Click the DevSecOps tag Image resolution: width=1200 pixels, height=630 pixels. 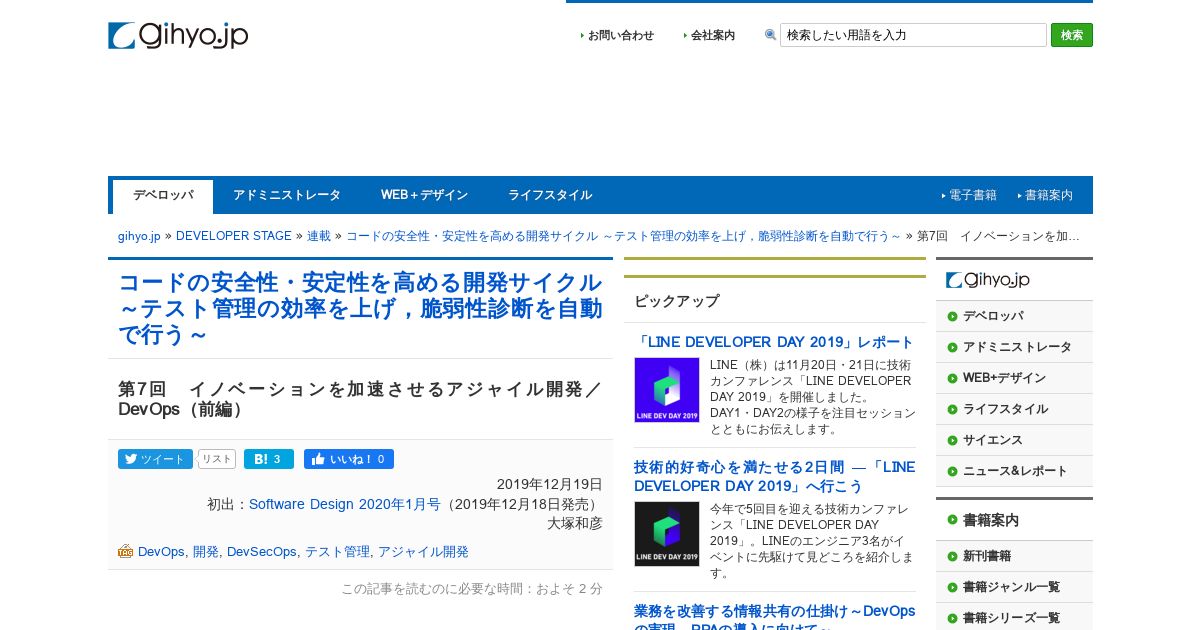262,551
